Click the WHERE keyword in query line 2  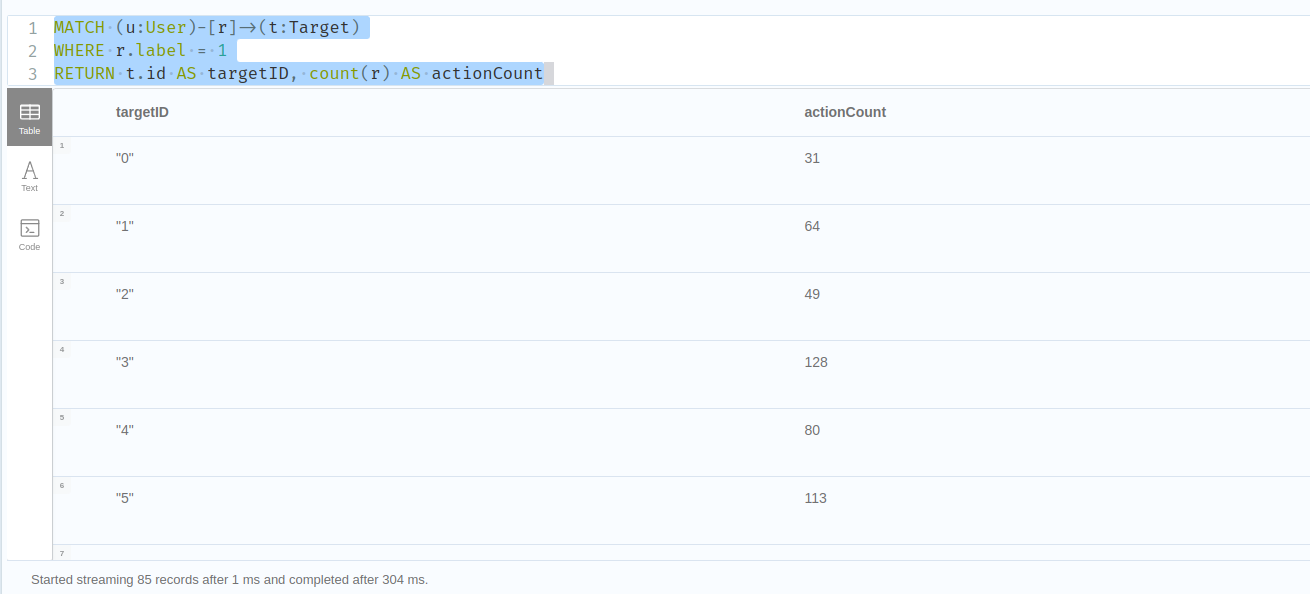[x=79, y=50]
